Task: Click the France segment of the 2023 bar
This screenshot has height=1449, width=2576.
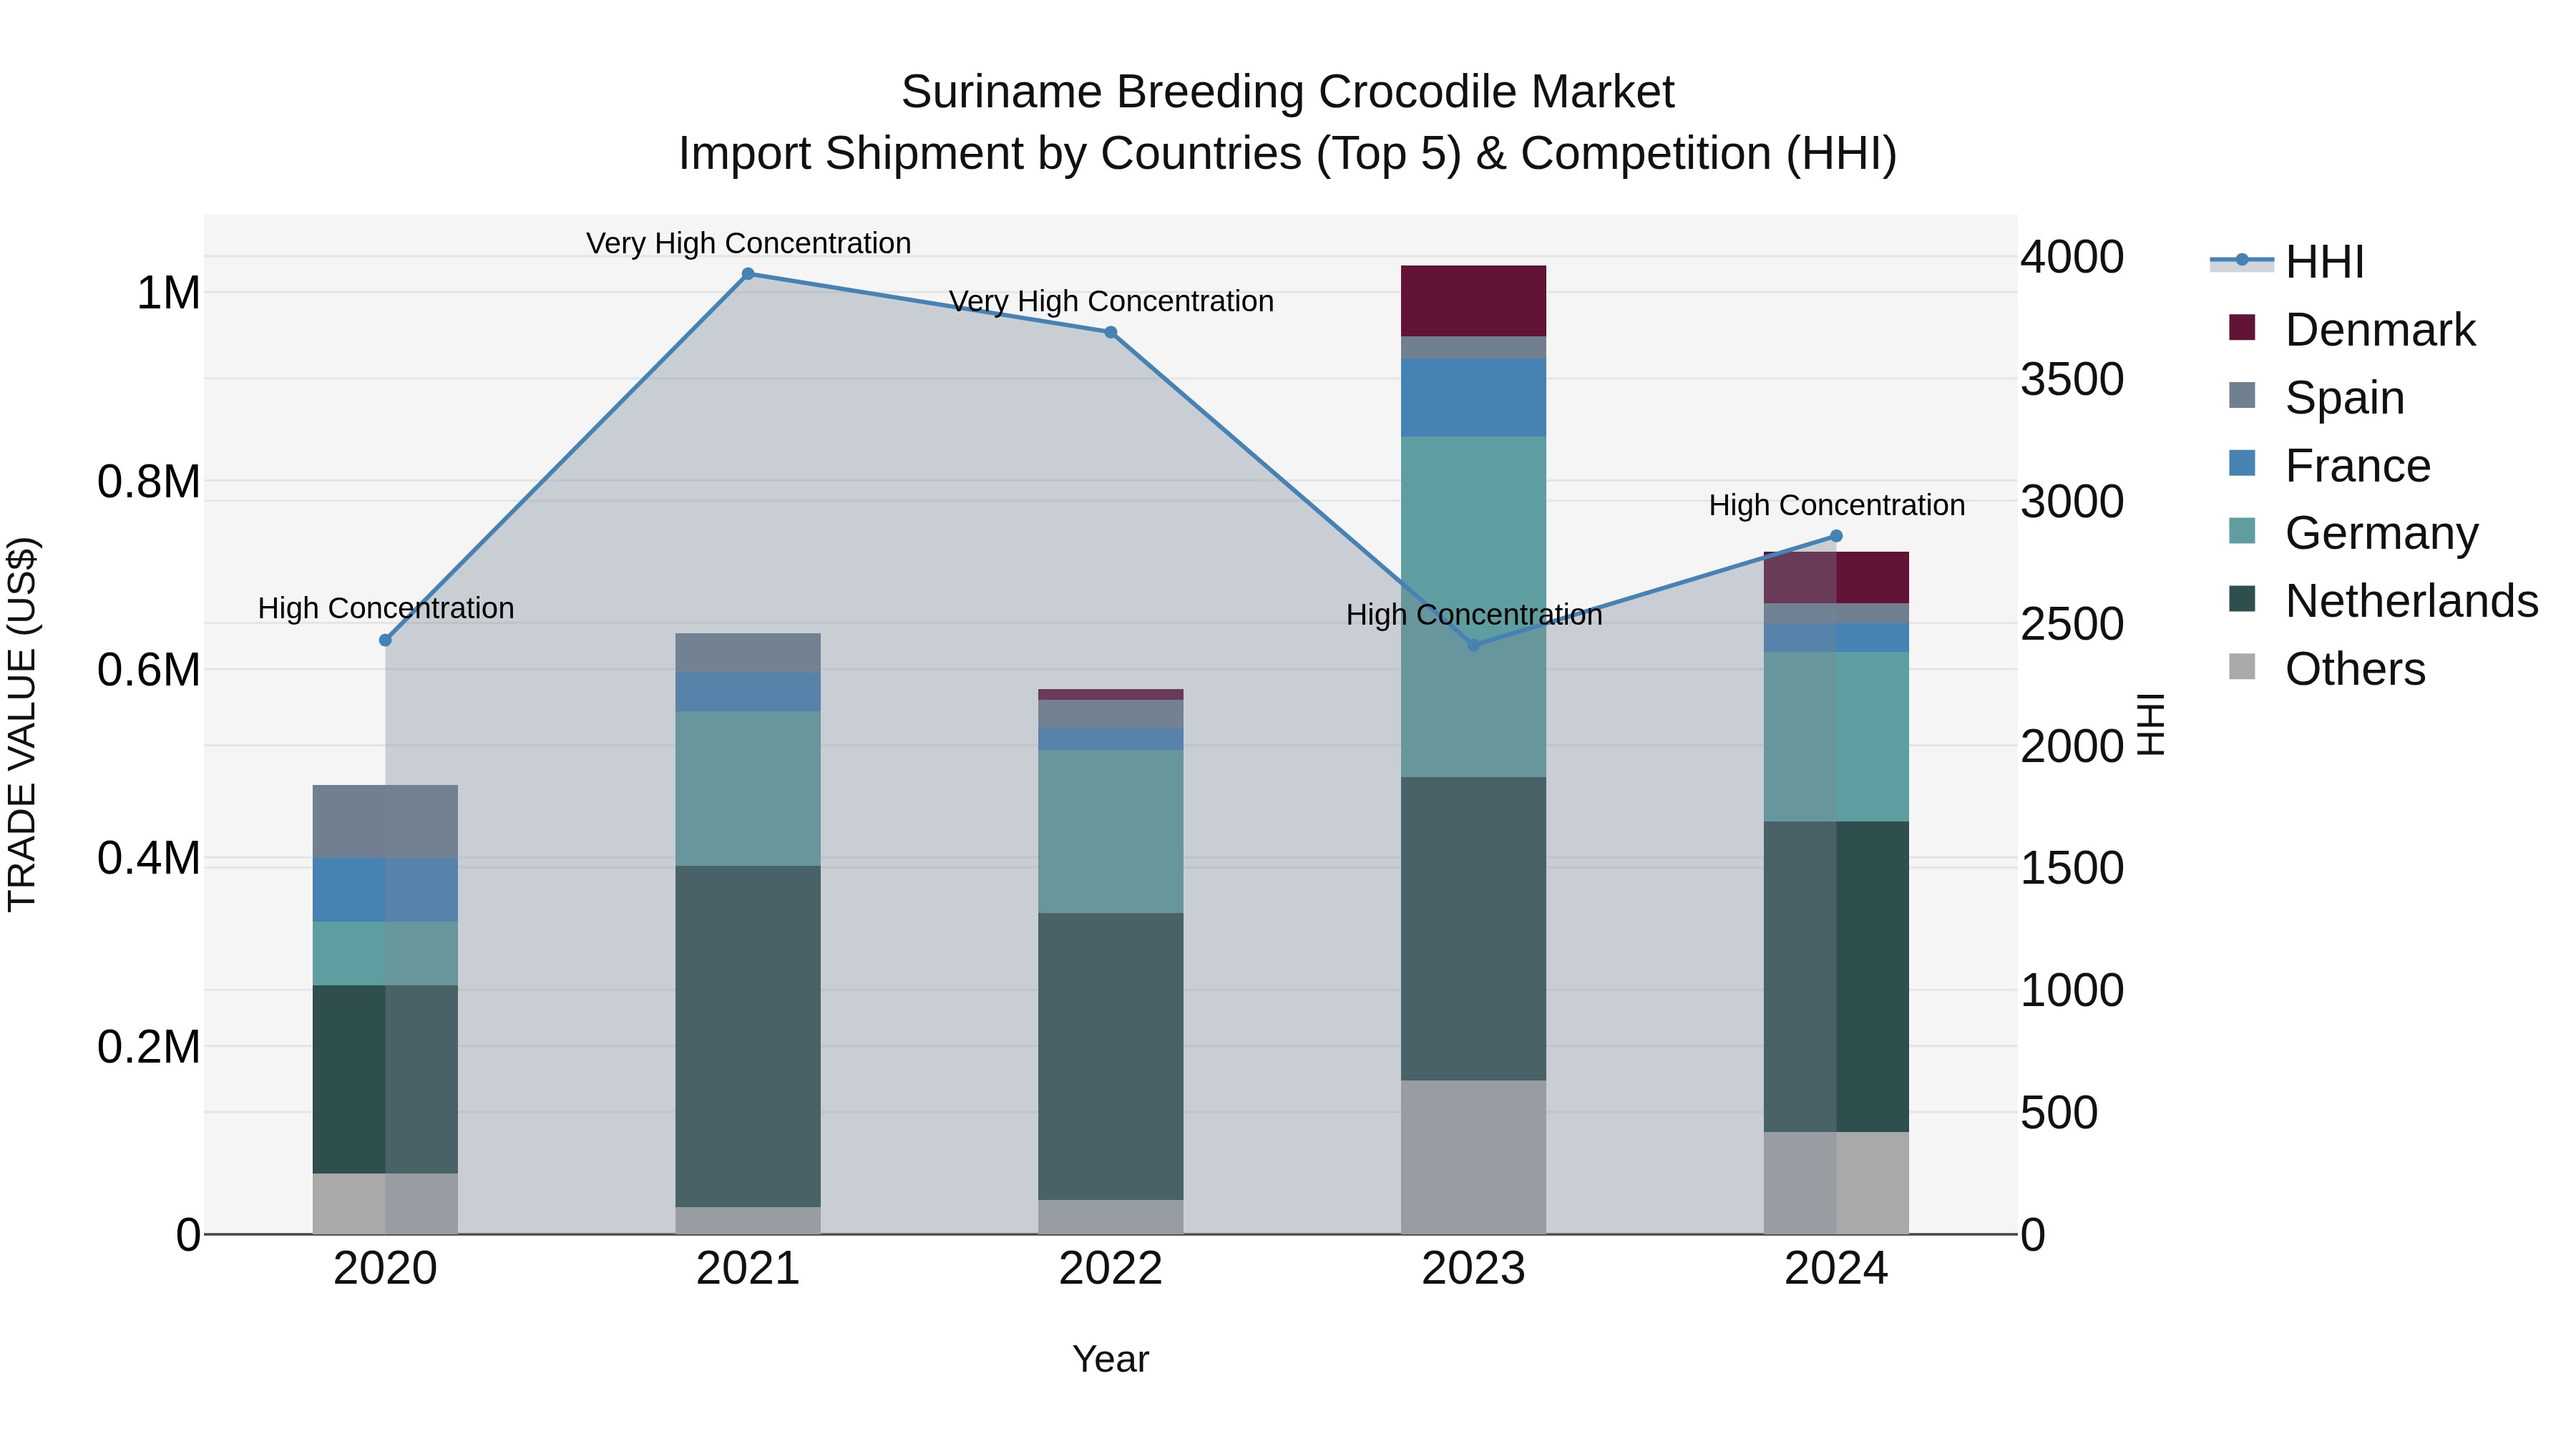Action: point(1473,398)
